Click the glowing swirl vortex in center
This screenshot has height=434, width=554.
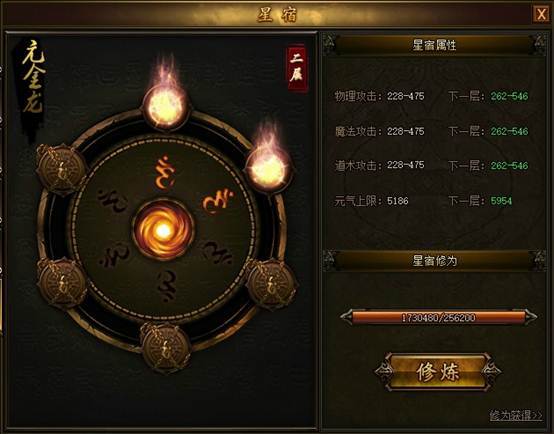click(x=164, y=230)
